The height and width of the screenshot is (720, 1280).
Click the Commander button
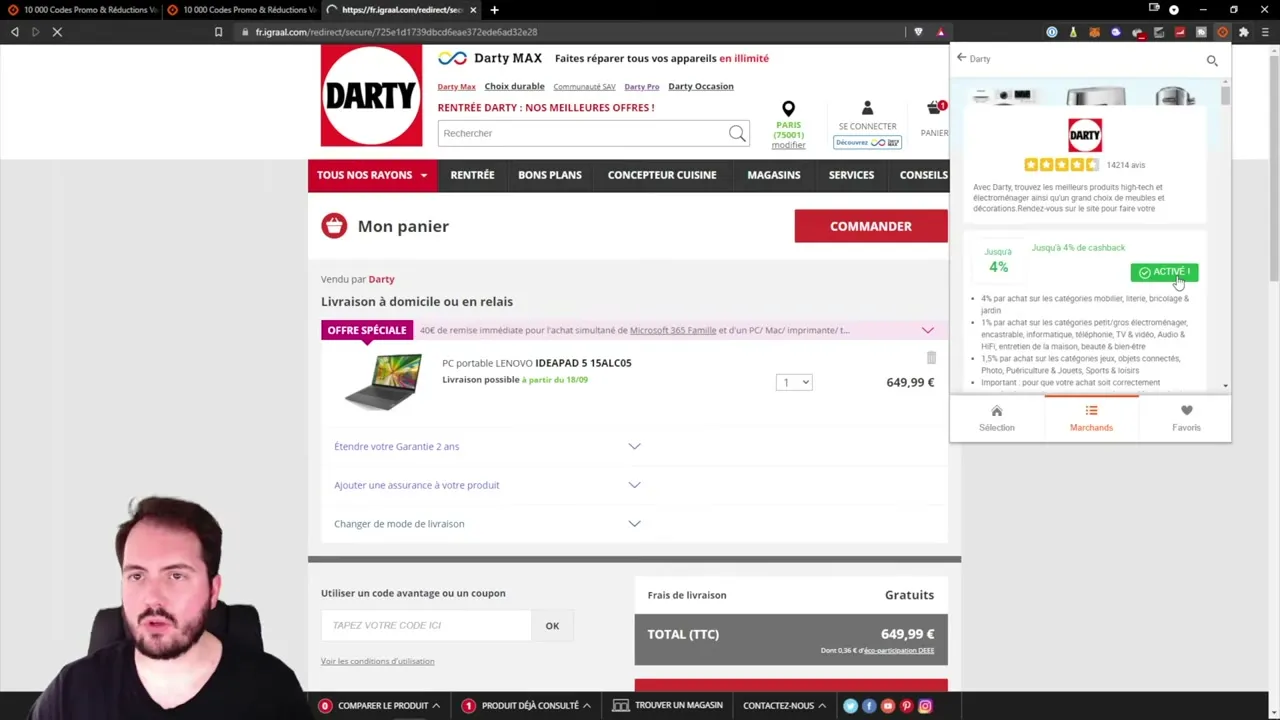tap(870, 226)
